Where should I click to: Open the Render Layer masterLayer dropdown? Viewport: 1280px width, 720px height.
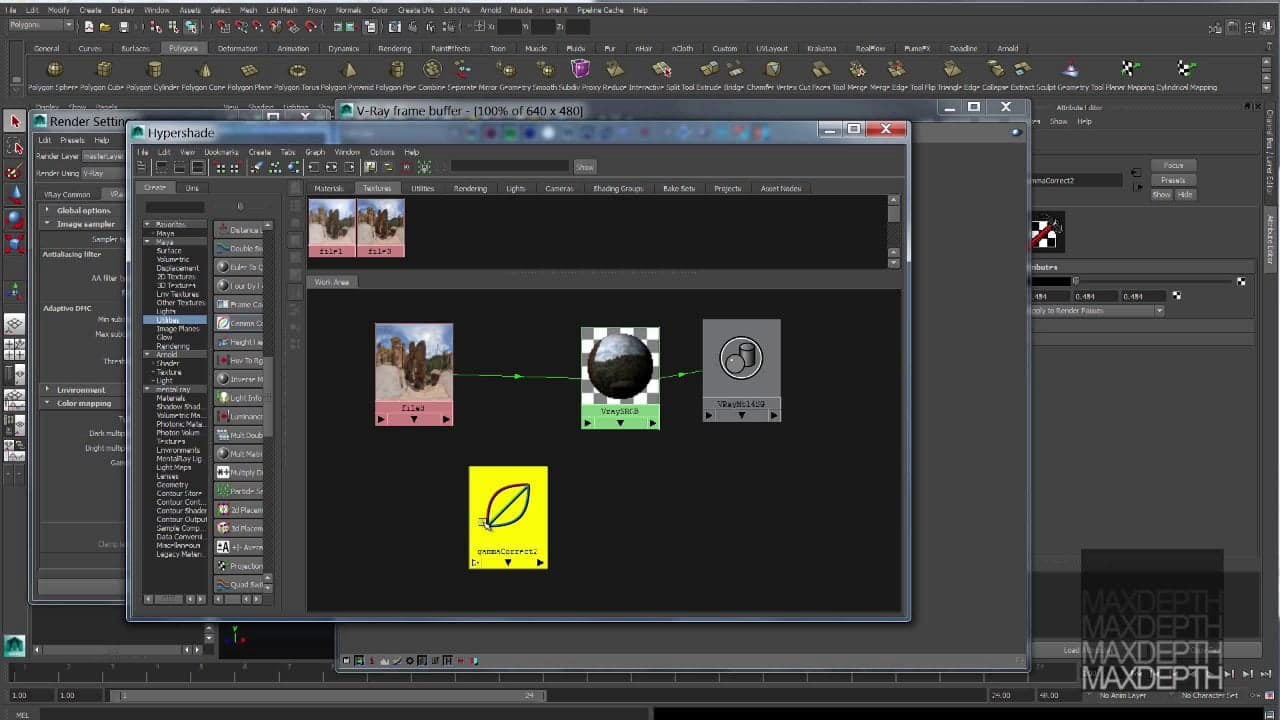click(x=104, y=156)
